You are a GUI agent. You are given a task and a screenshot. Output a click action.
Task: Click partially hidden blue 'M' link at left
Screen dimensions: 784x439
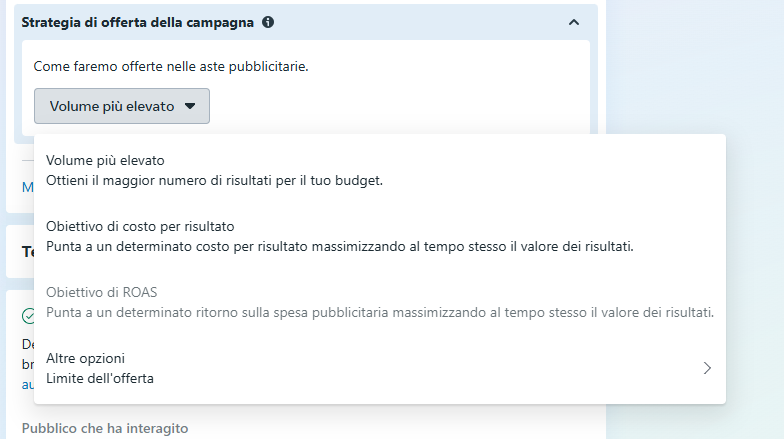[x=27, y=187]
